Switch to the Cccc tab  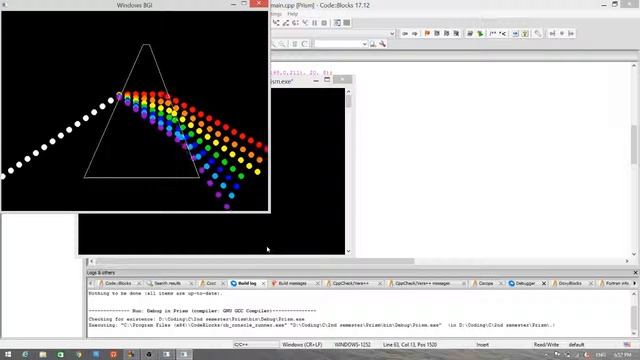[x=211, y=283]
